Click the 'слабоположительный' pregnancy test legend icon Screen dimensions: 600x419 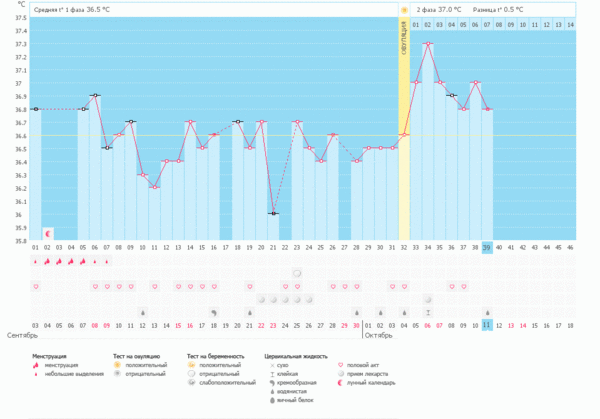[x=192, y=381]
